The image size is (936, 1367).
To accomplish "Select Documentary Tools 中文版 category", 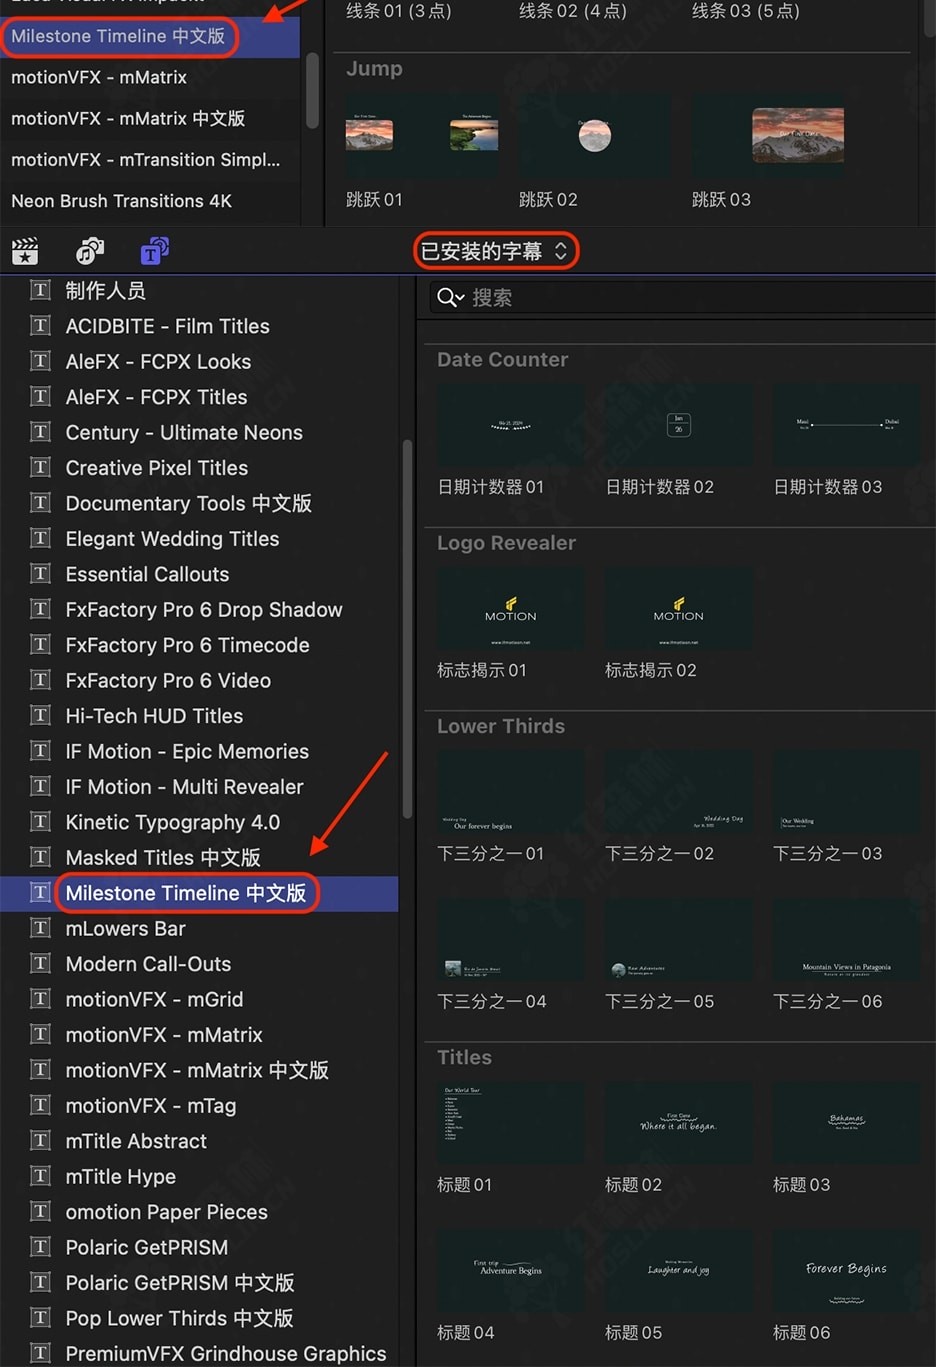I will [x=199, y=503].
